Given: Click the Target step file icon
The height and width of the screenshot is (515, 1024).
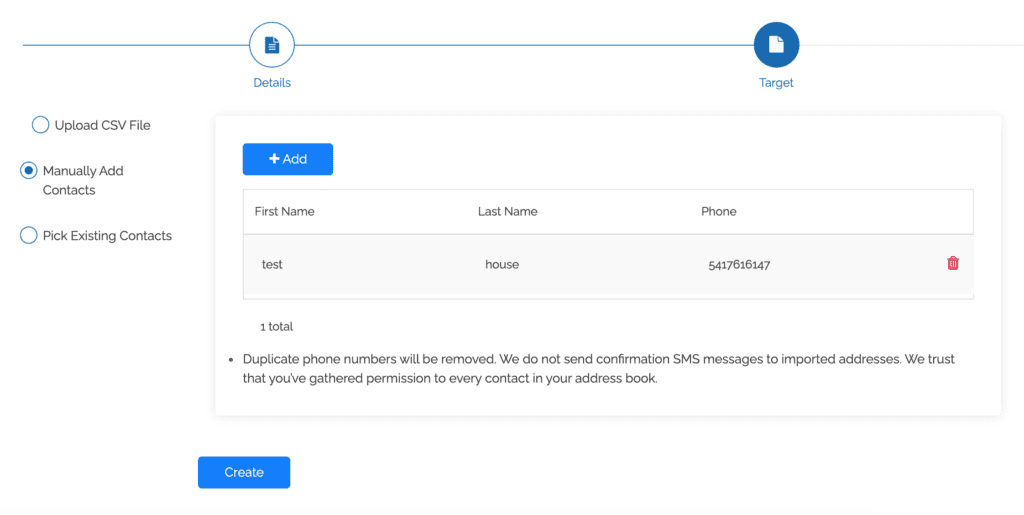Looking at the screenshot, I should click(x=776, y=45).
